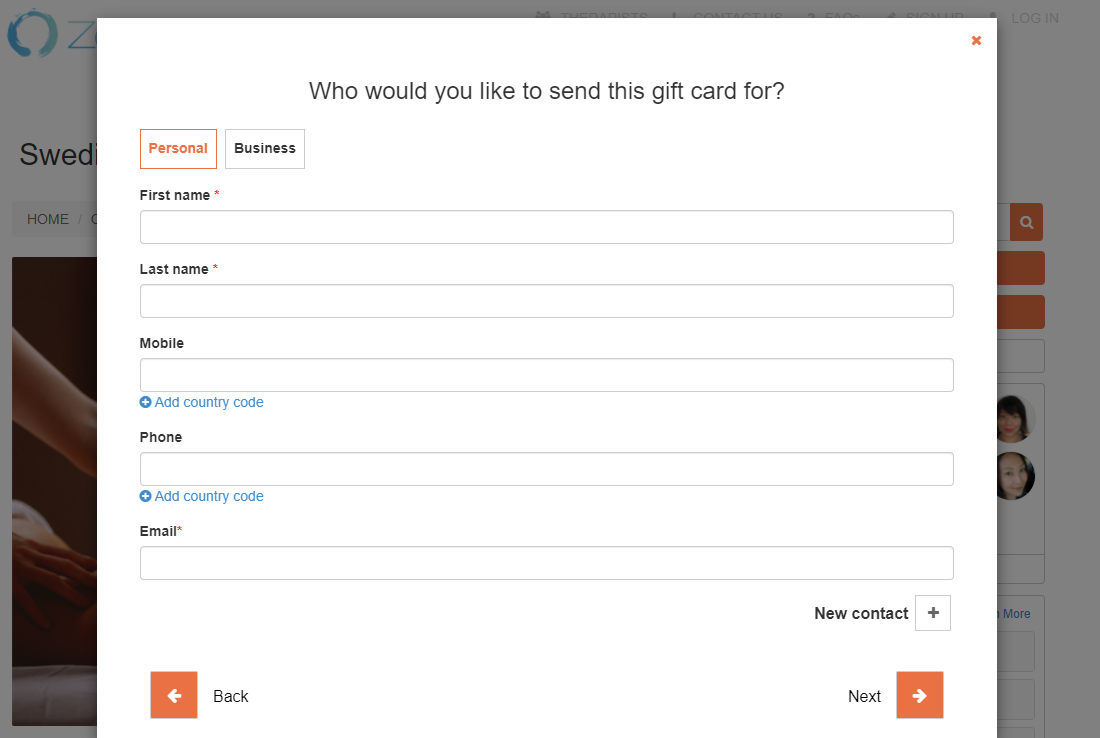Screen dimensions: 1100x738
Task: Open the LOG IN menu item
Action: (1034, 18)
